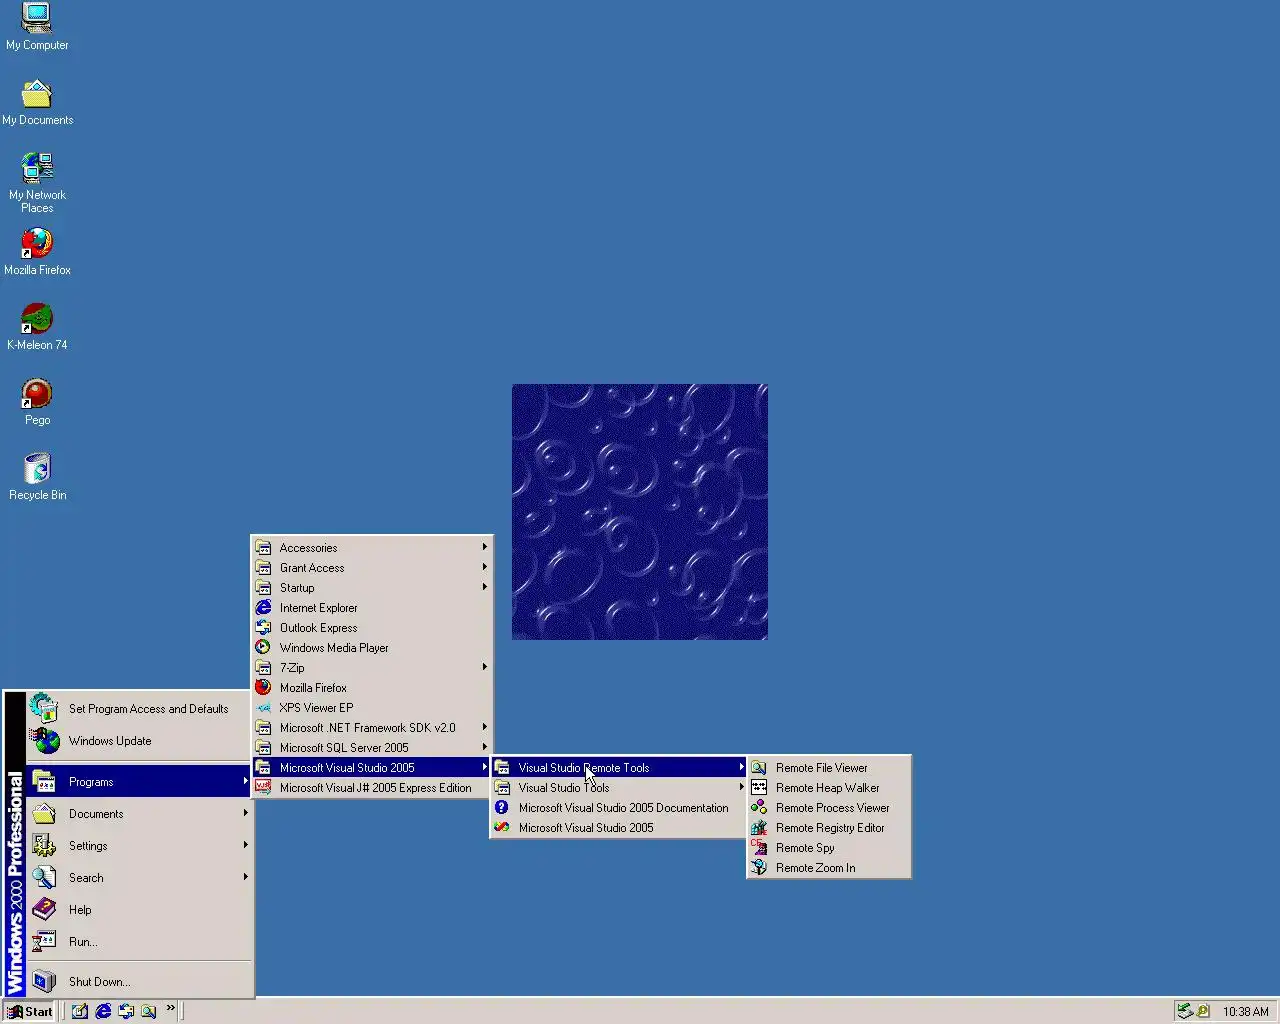Open Remote File Viewer
This screenshot has height=1024, width=1280.
click(x=829, y=768)
